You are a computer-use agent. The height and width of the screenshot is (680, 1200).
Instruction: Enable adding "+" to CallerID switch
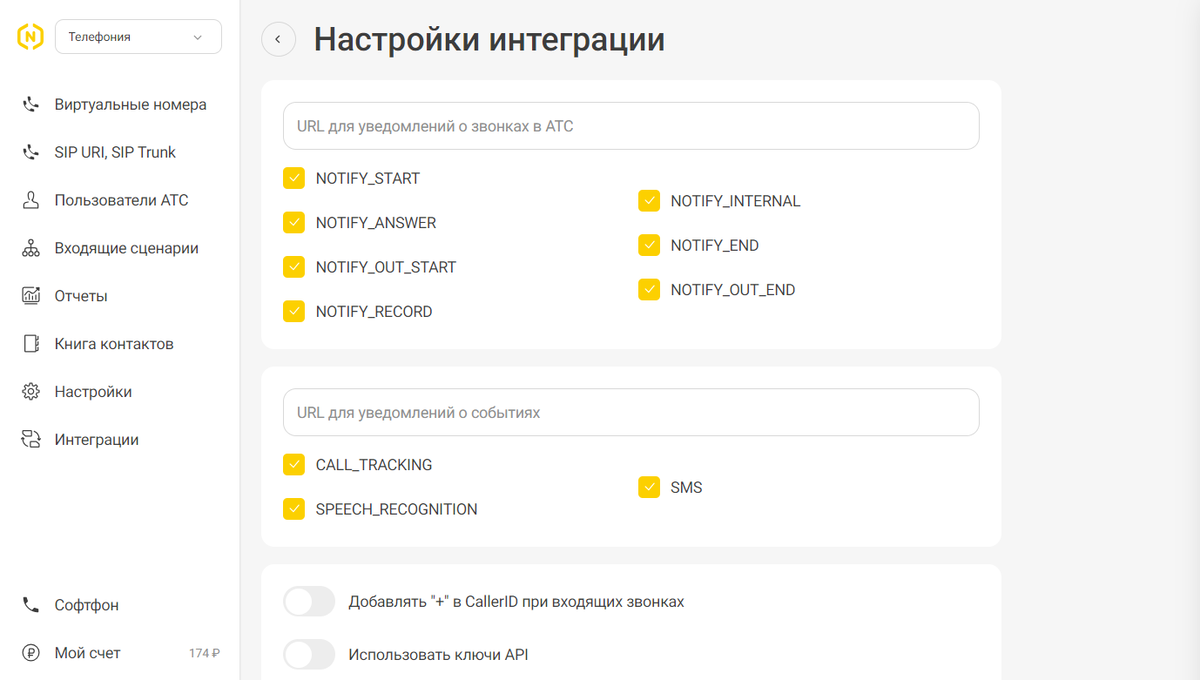point(309,602)
